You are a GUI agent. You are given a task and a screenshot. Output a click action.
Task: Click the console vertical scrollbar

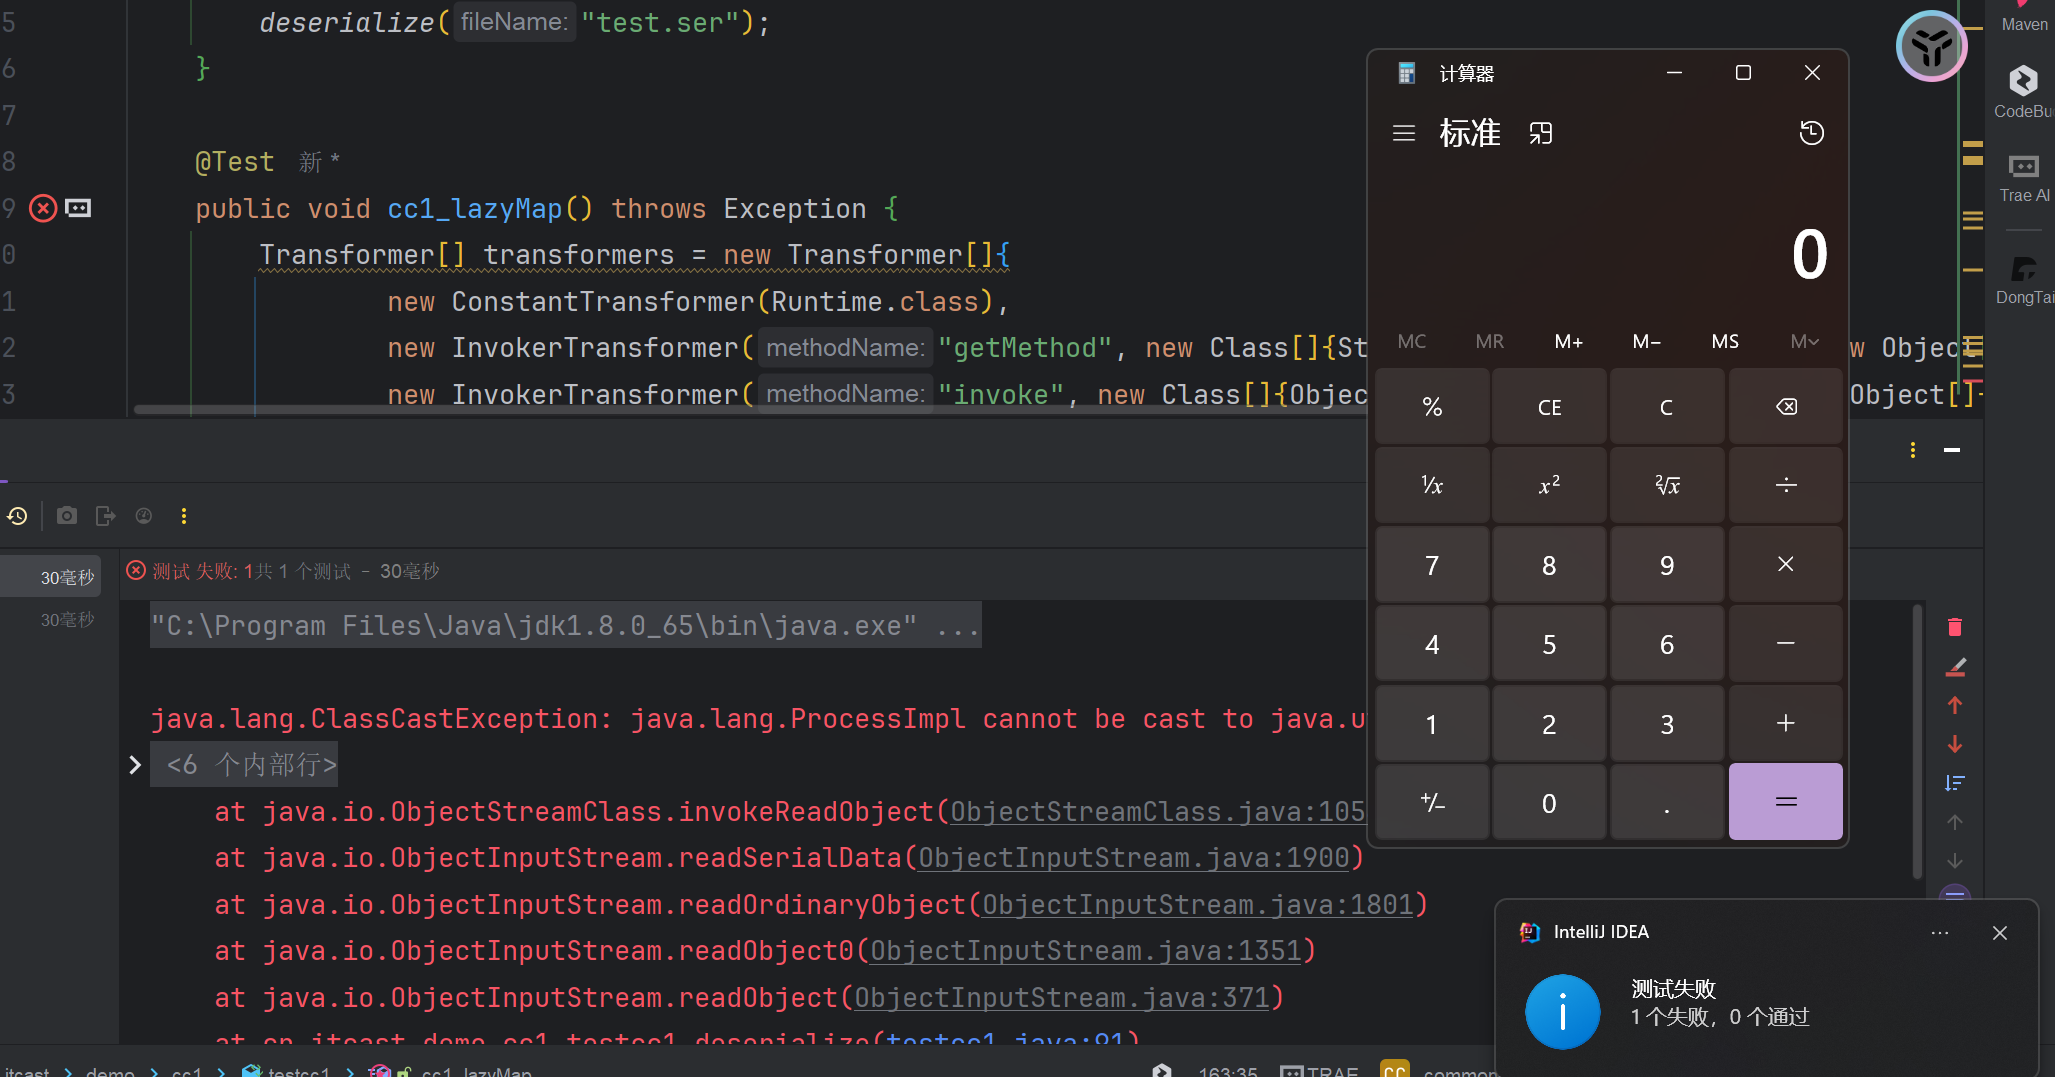click(1917, 740)
